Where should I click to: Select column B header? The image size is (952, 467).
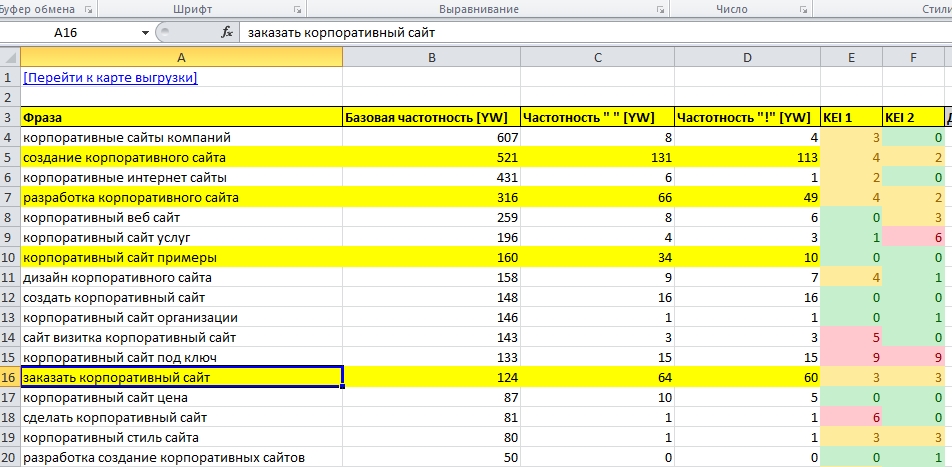(432, 58)
